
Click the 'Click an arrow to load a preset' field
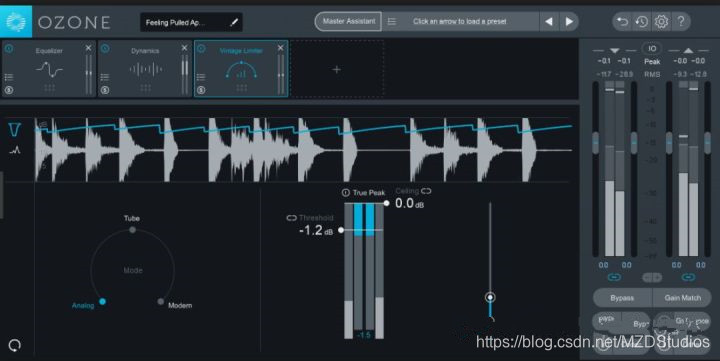(x=460, y=22)
